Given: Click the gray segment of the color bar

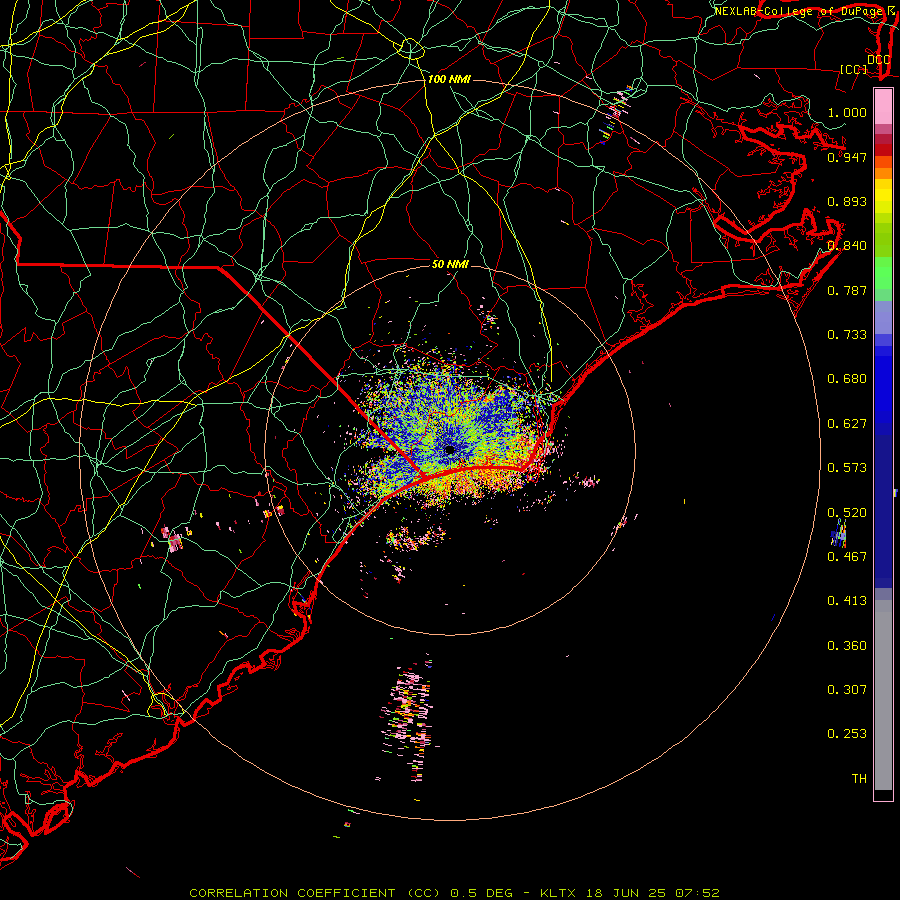Looking at the screenshot, I should point(883,693).
